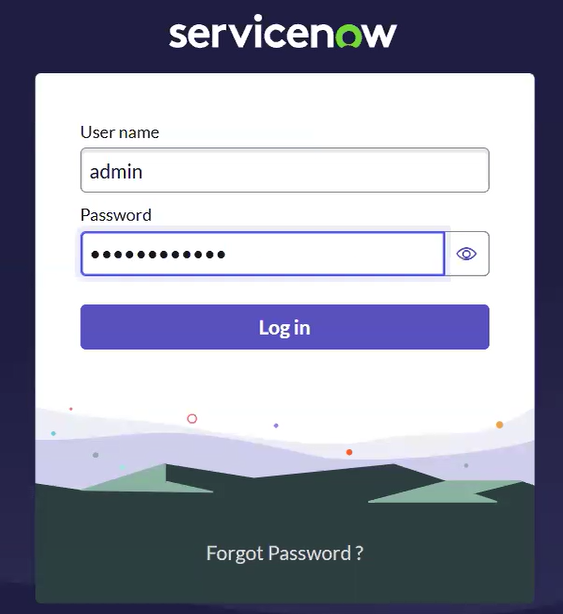Click the gray dot on the right slope
The width and height of the screenshot is (563, 614).
pyautogui.click(x=466, y=466)
